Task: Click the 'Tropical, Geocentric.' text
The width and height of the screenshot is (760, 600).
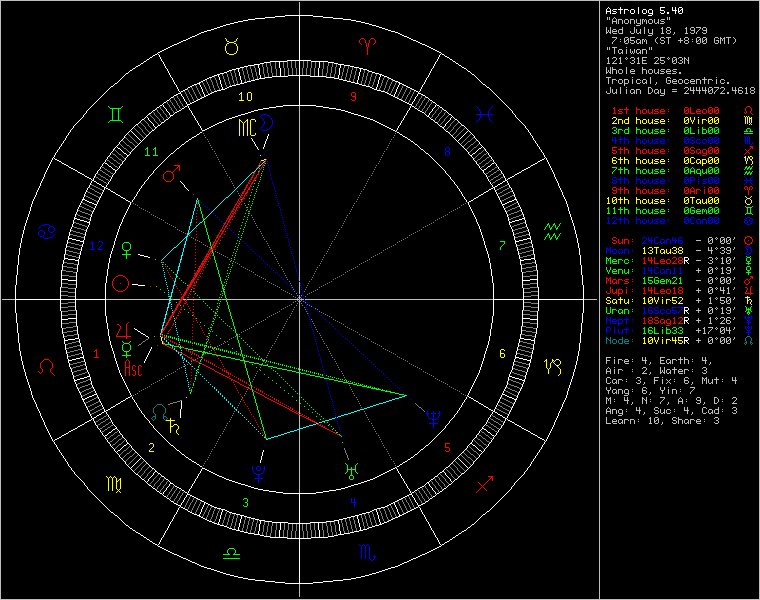Action: click(668, 81)
